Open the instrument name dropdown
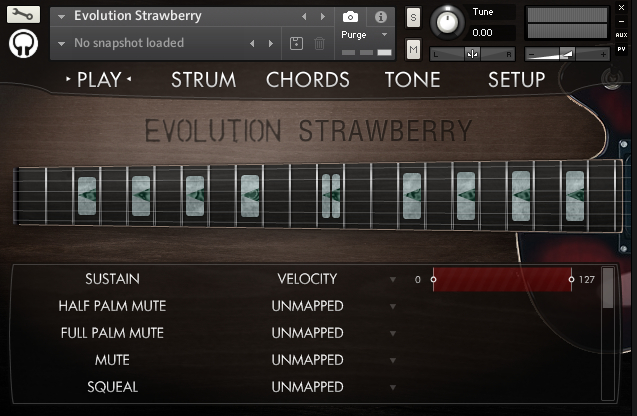 coord(62,17)
